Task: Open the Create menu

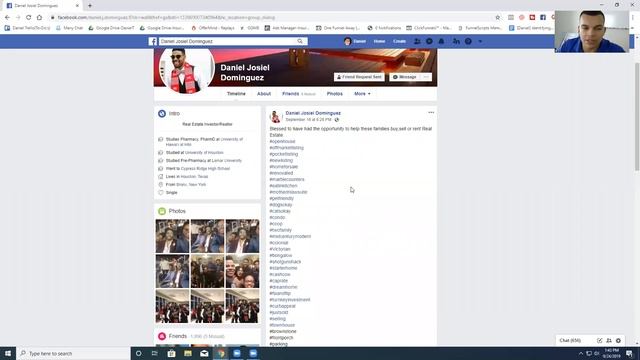Action: pos(400,41)
